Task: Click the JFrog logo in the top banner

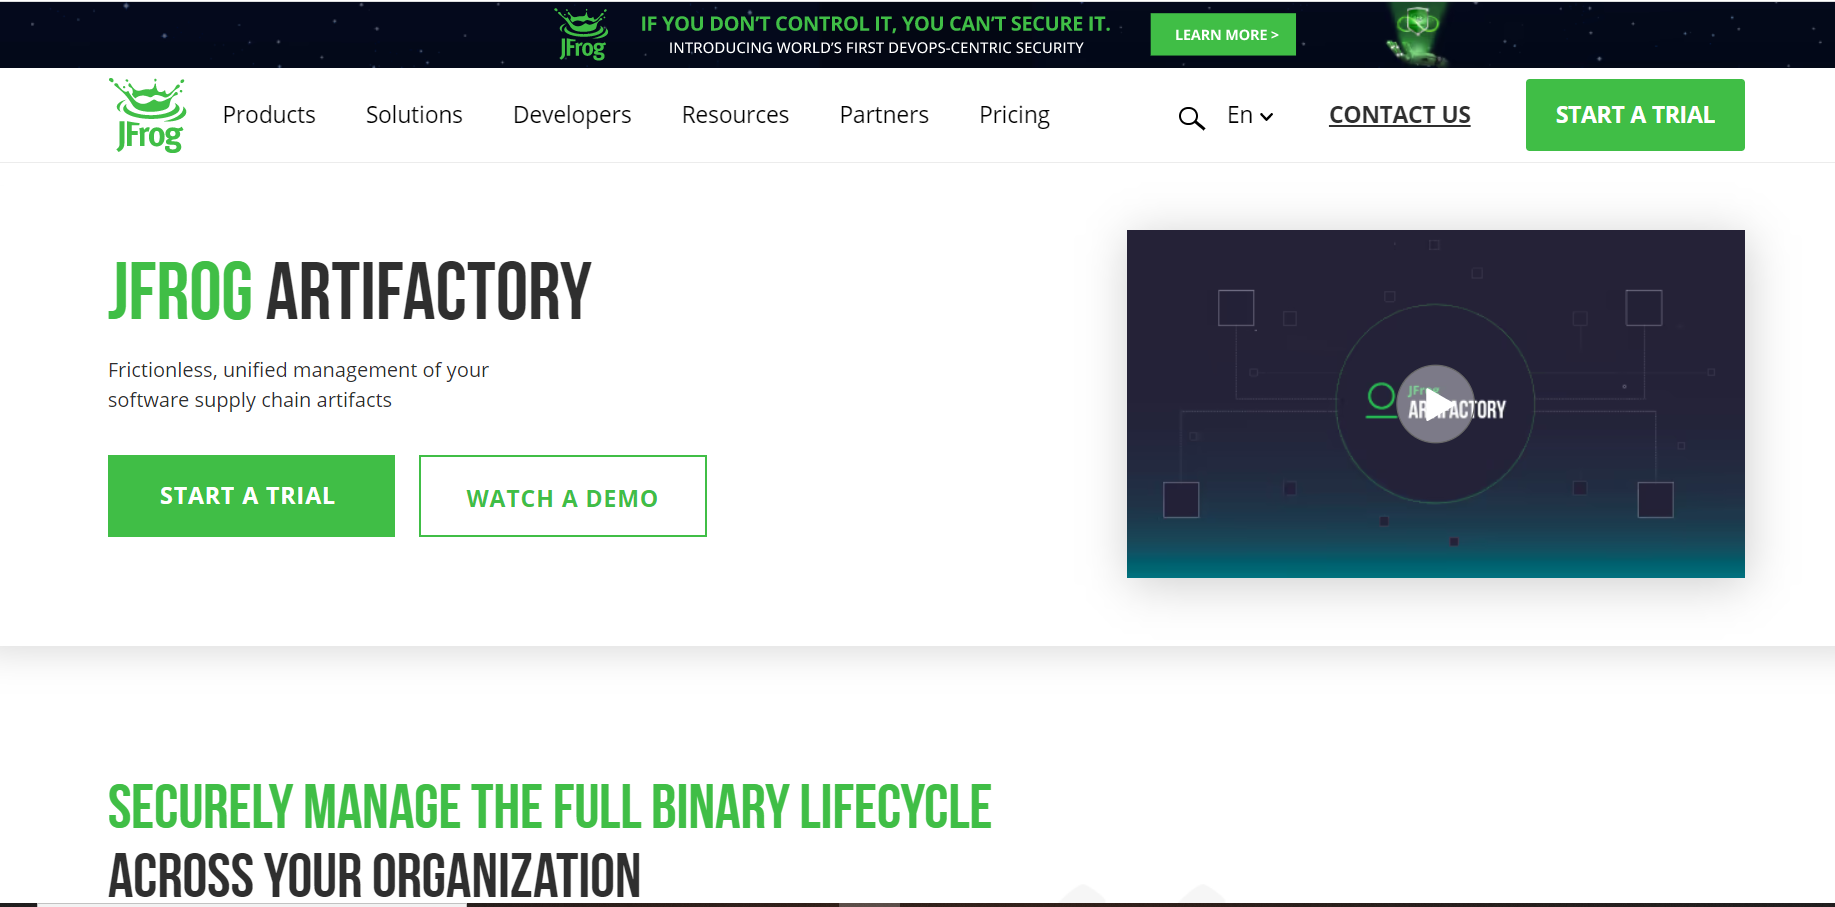Action: pos(583,35)
